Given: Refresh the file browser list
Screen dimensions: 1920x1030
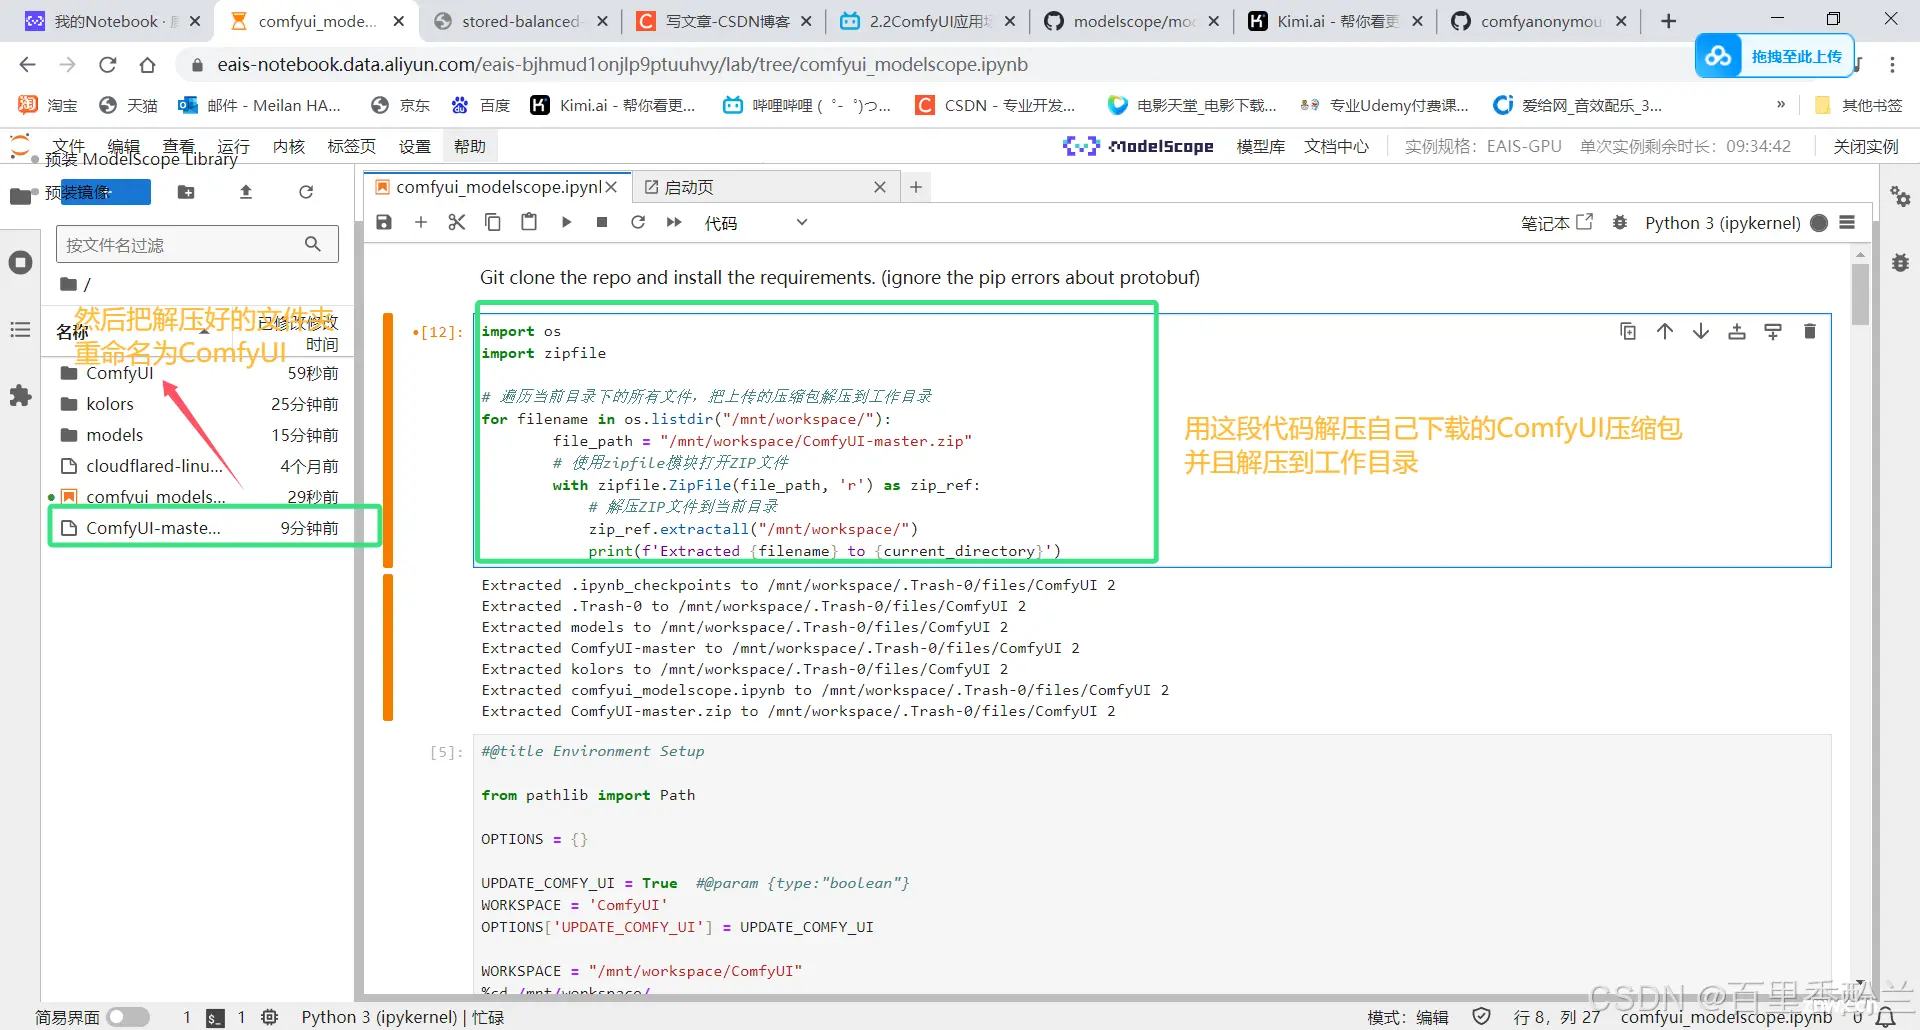Looking at the screenshot, I should pos(306,192).
